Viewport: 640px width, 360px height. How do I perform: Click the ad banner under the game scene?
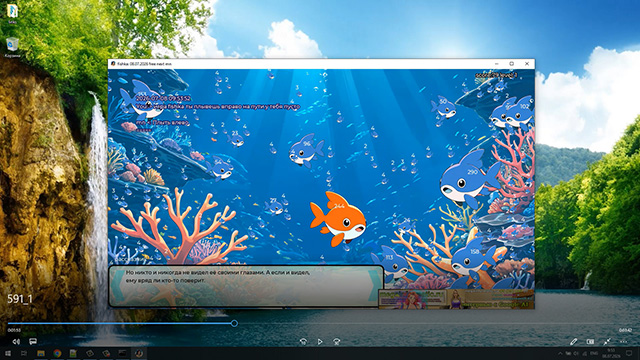[456, 299]
